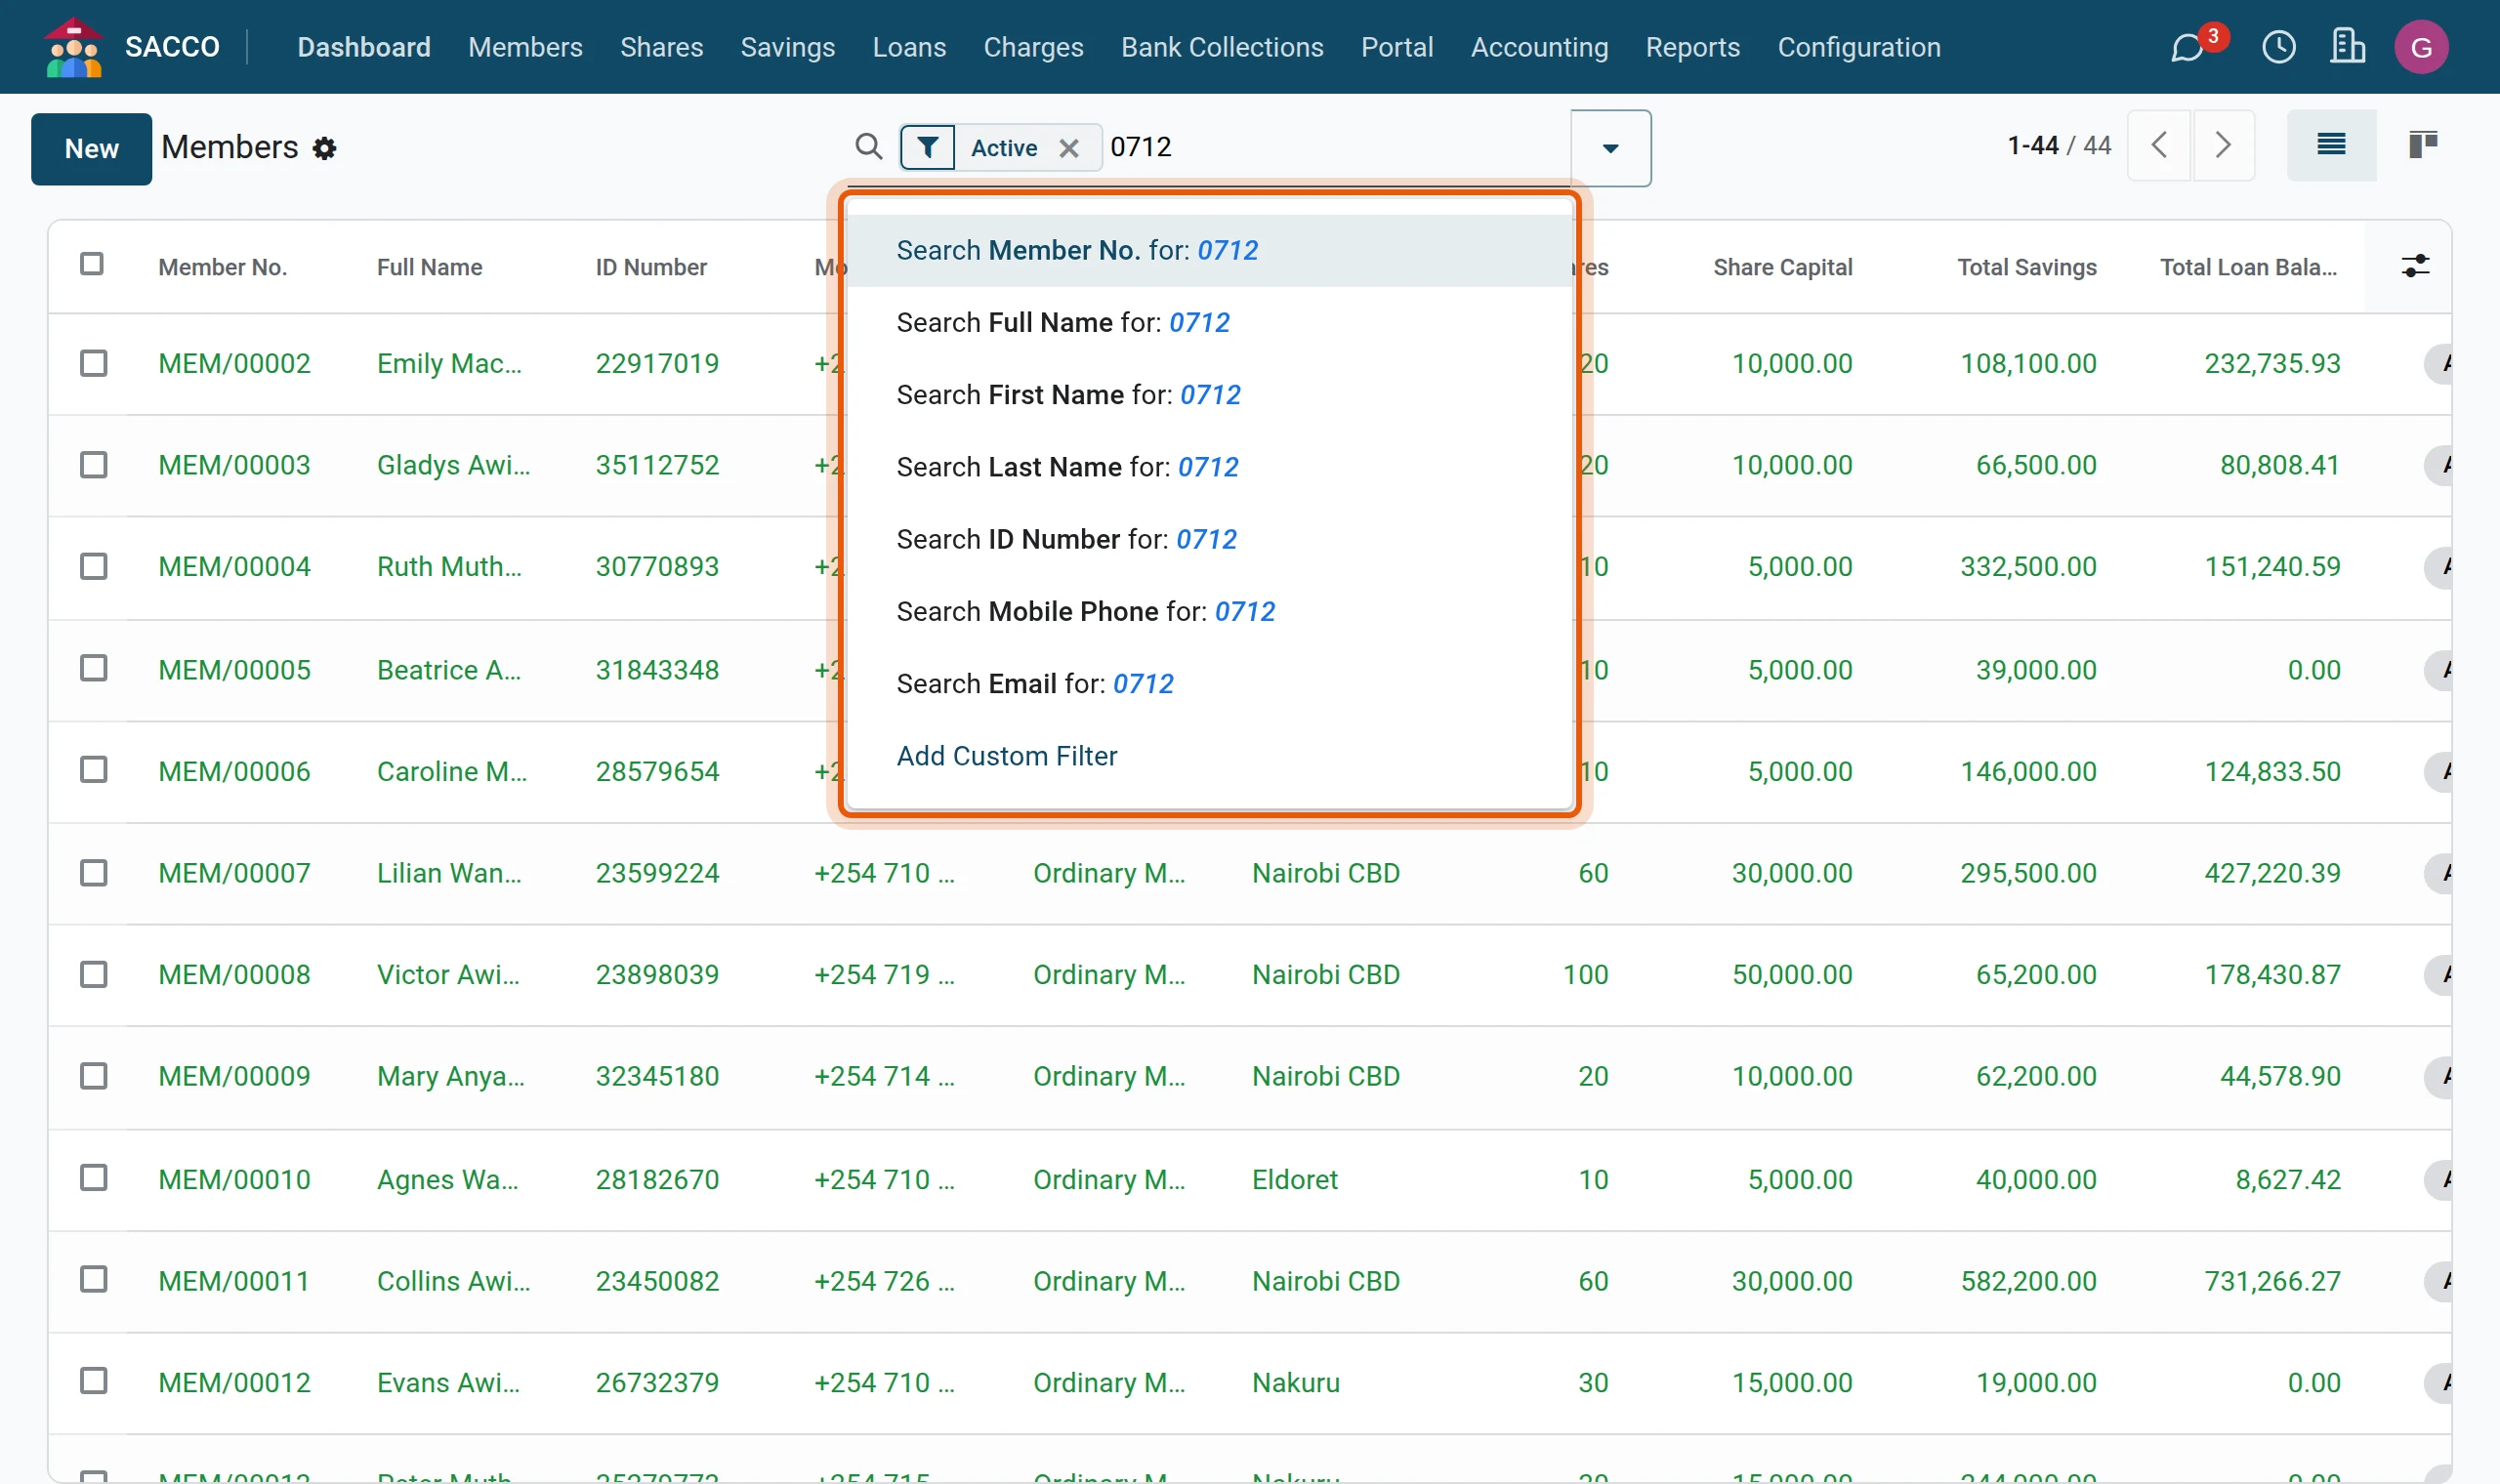Open the Loans menu
The image size is (2500, 1484).
pyautogui.click(x=909, y=47)
